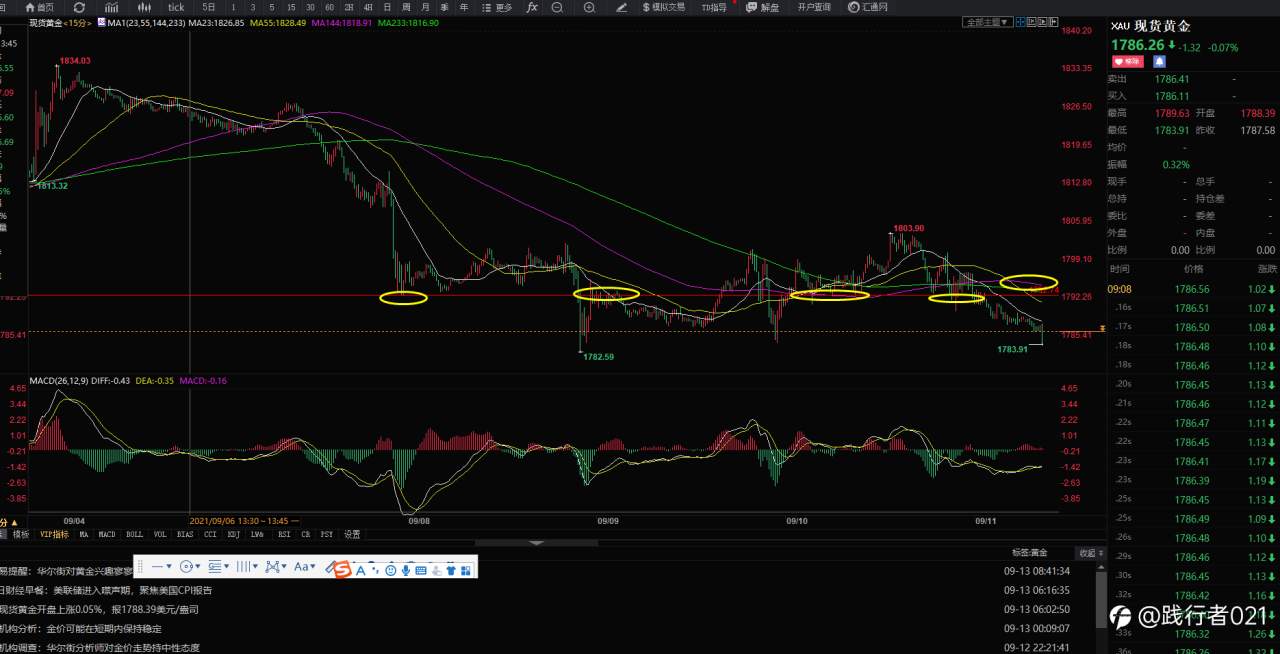Zoom out the chart with the minus magnifier
Viewport: 1280px width, 654px height.
click(x=557, y=7)
